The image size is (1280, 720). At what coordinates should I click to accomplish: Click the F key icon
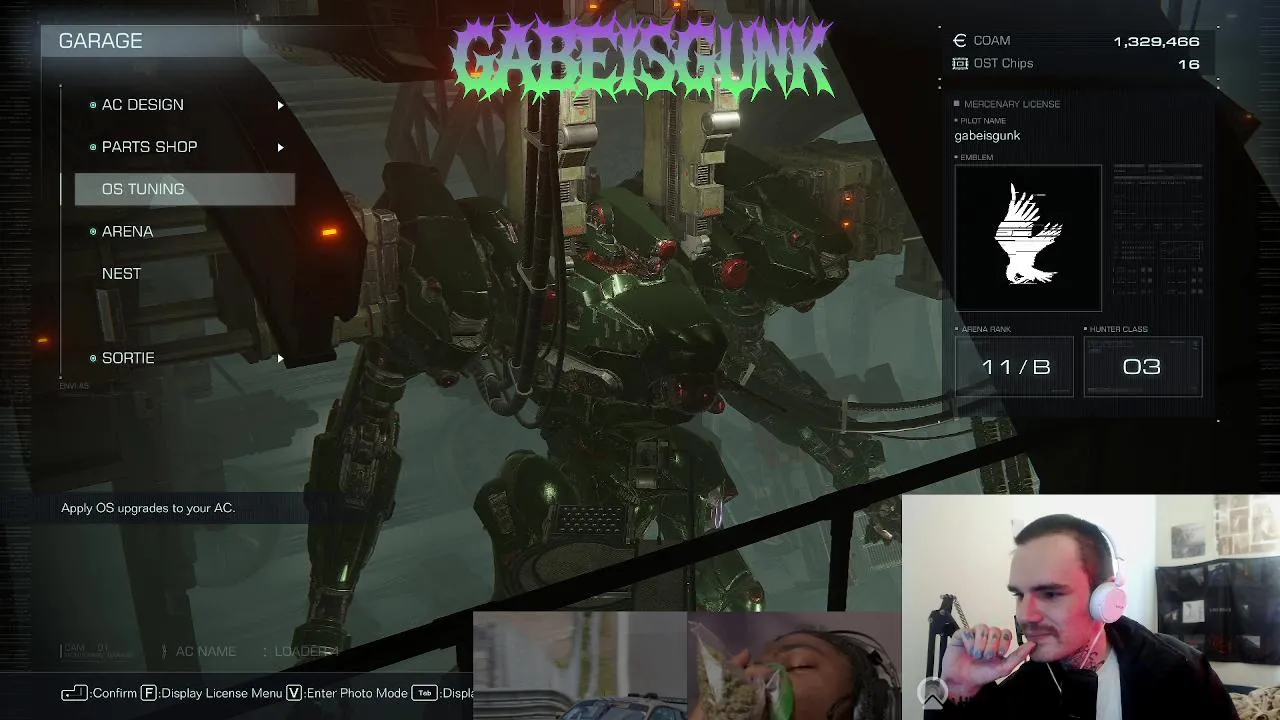pyautogui.click(x=148, y=693)
